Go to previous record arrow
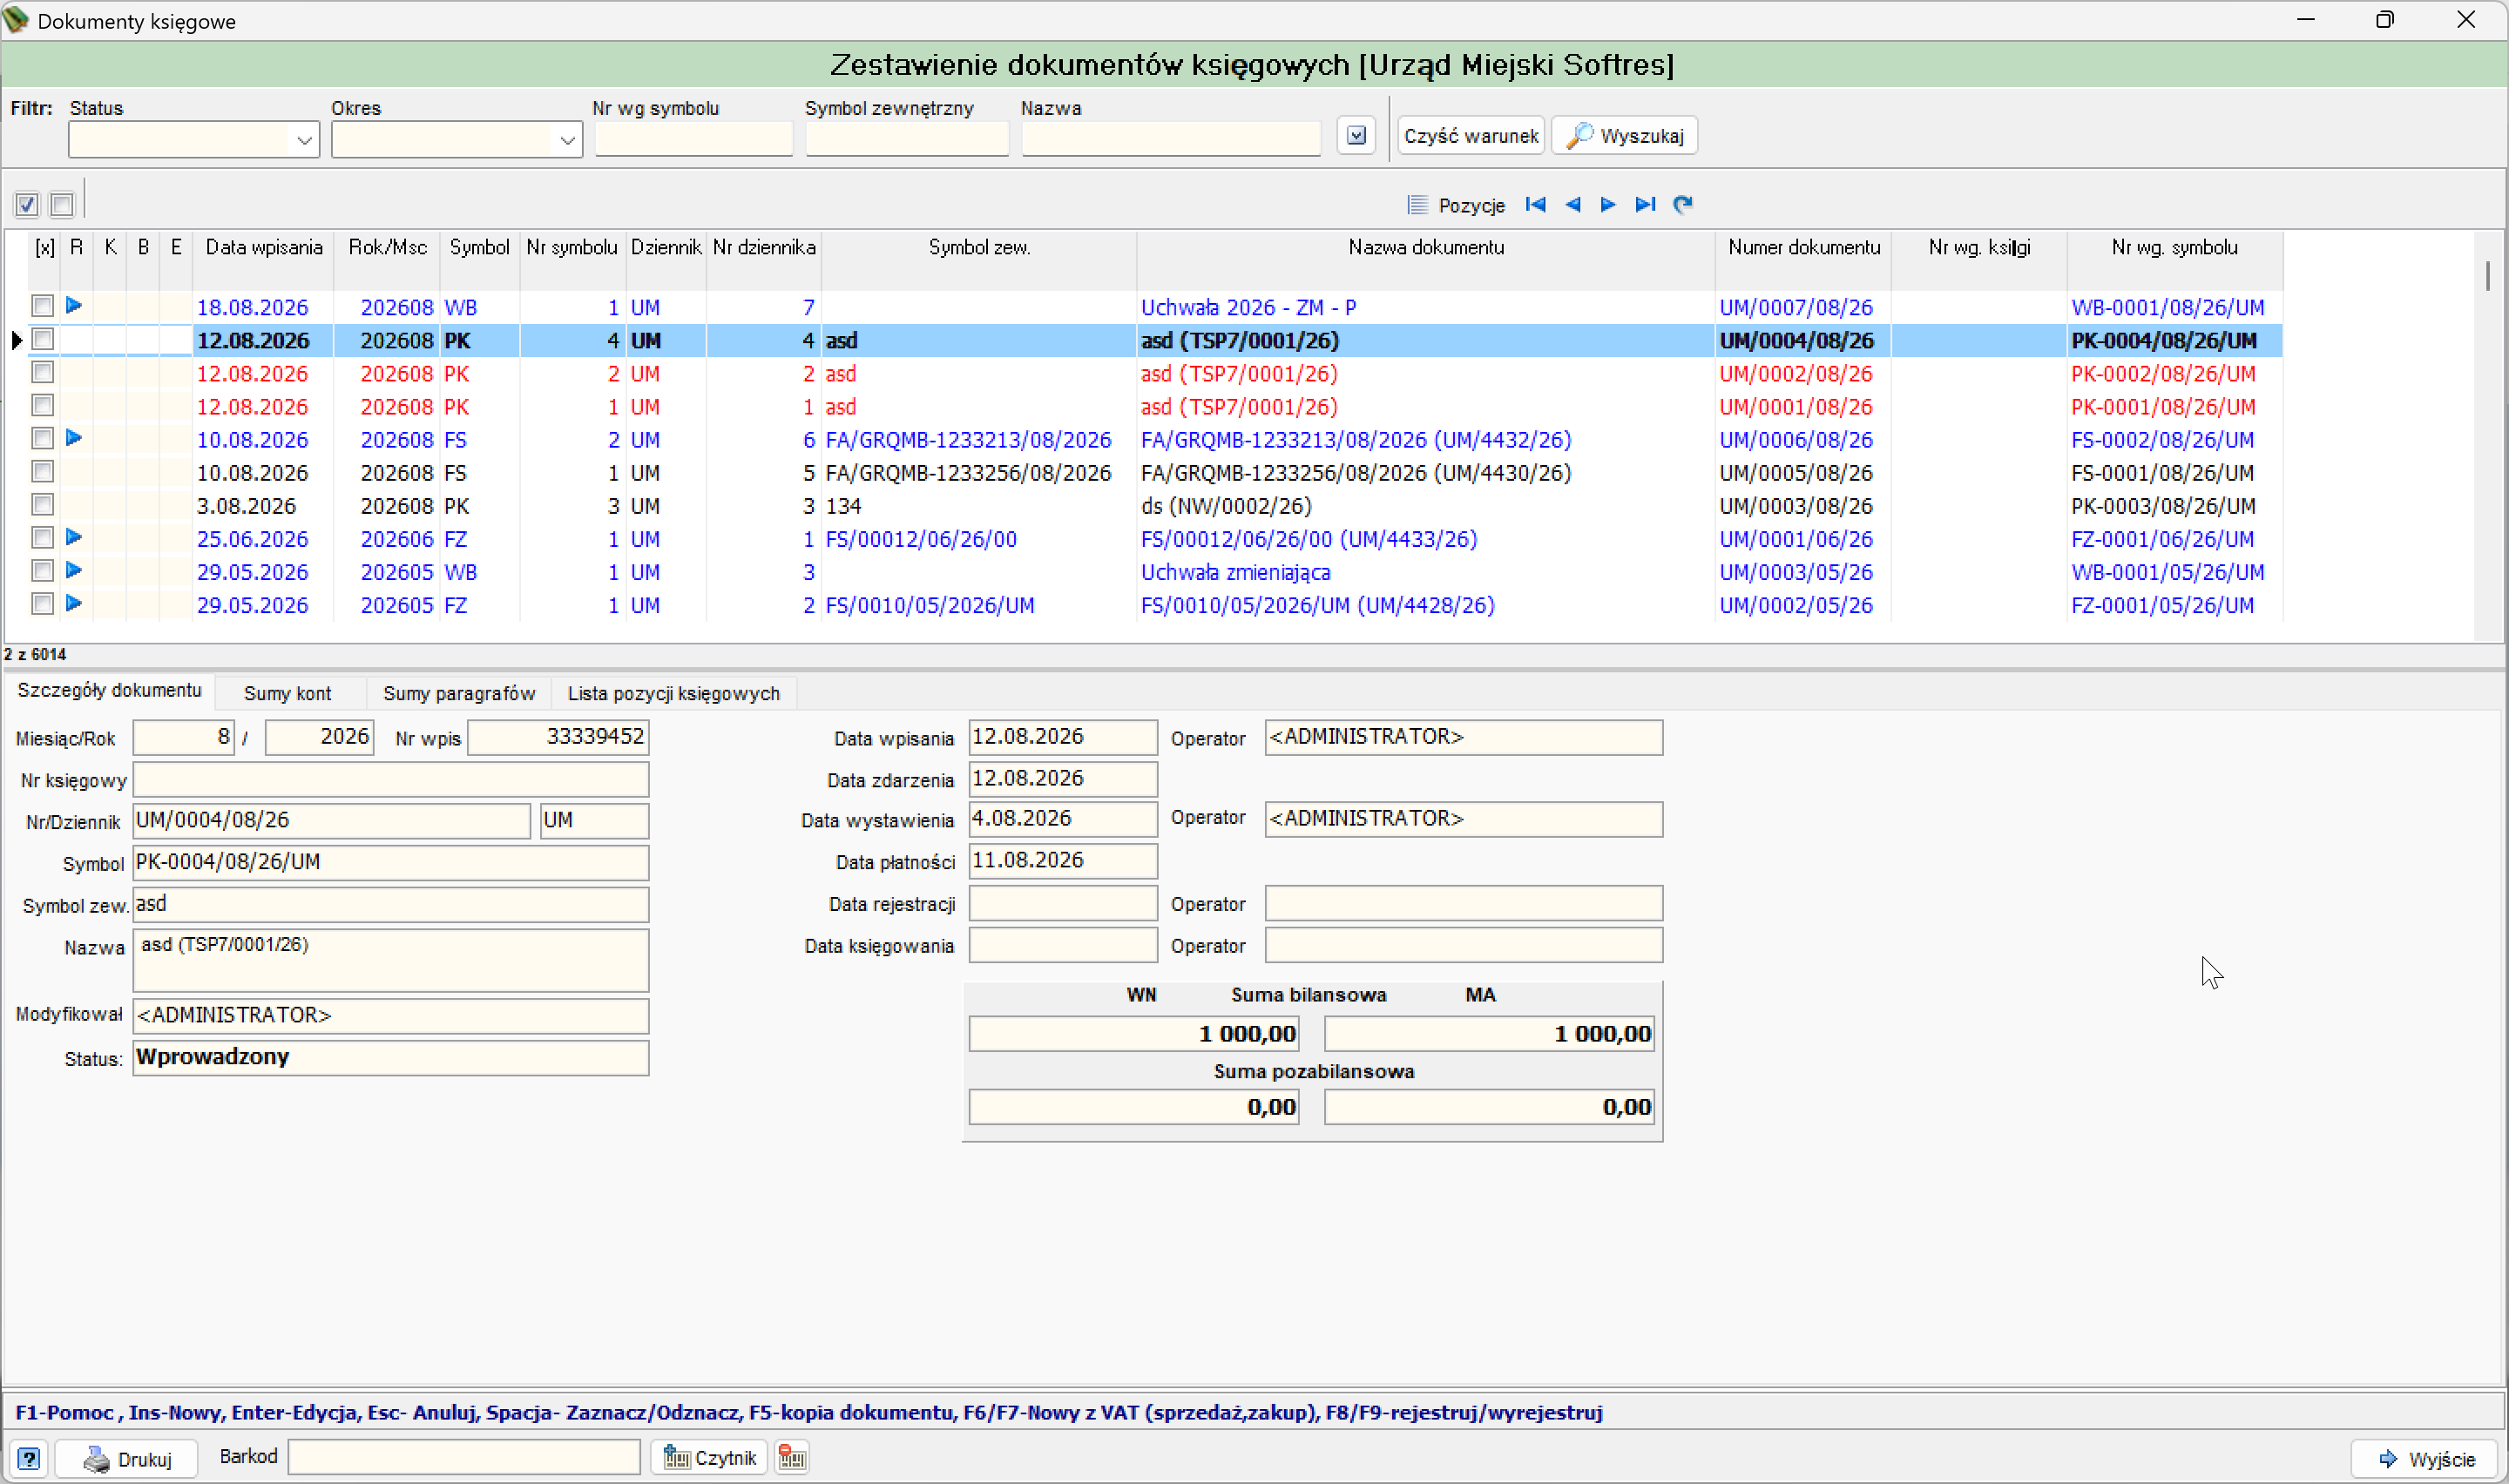 pos(1572,205)
